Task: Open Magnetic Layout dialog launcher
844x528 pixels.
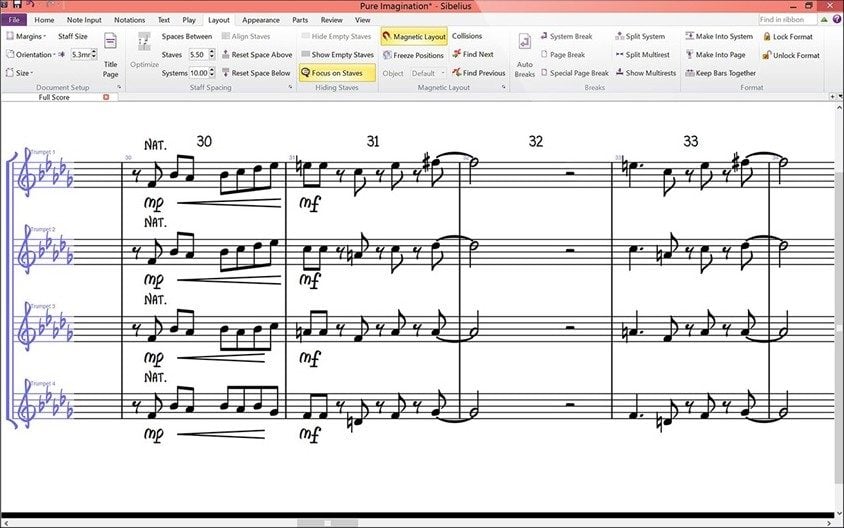Action: 504,87
